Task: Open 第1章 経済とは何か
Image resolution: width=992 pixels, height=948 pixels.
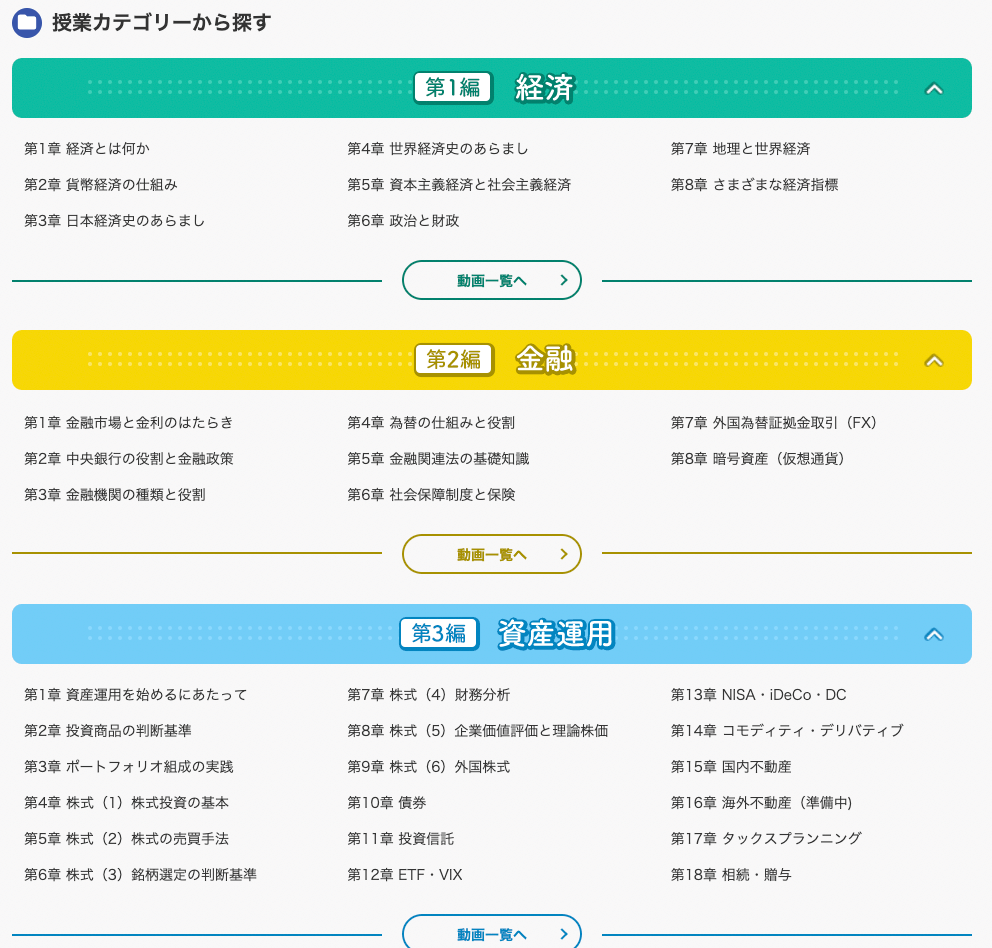Action: click(87, 148)
